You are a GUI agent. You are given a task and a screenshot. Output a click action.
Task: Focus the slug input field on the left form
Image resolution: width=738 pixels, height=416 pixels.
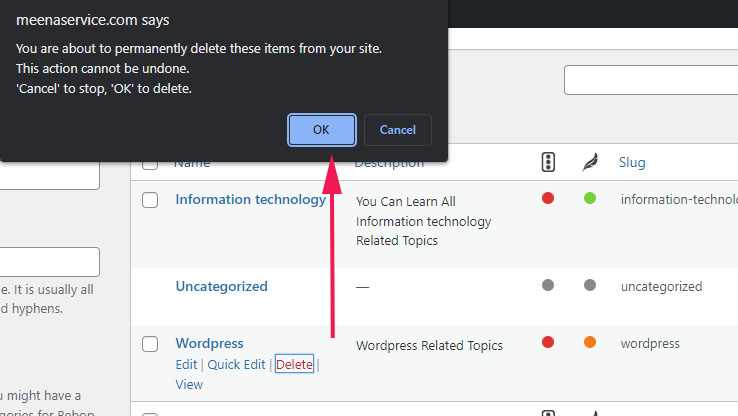[49, 262]
